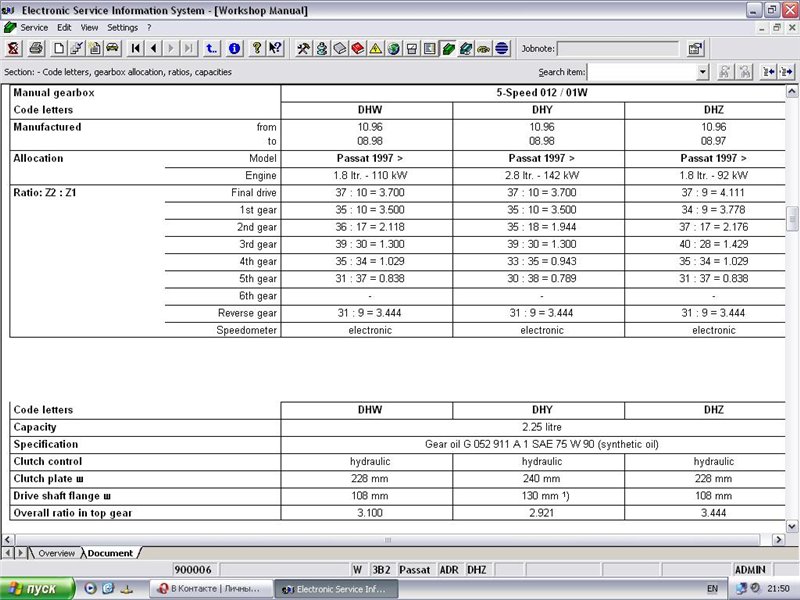Click the blue information 'i' icon

tap(234, 48)
